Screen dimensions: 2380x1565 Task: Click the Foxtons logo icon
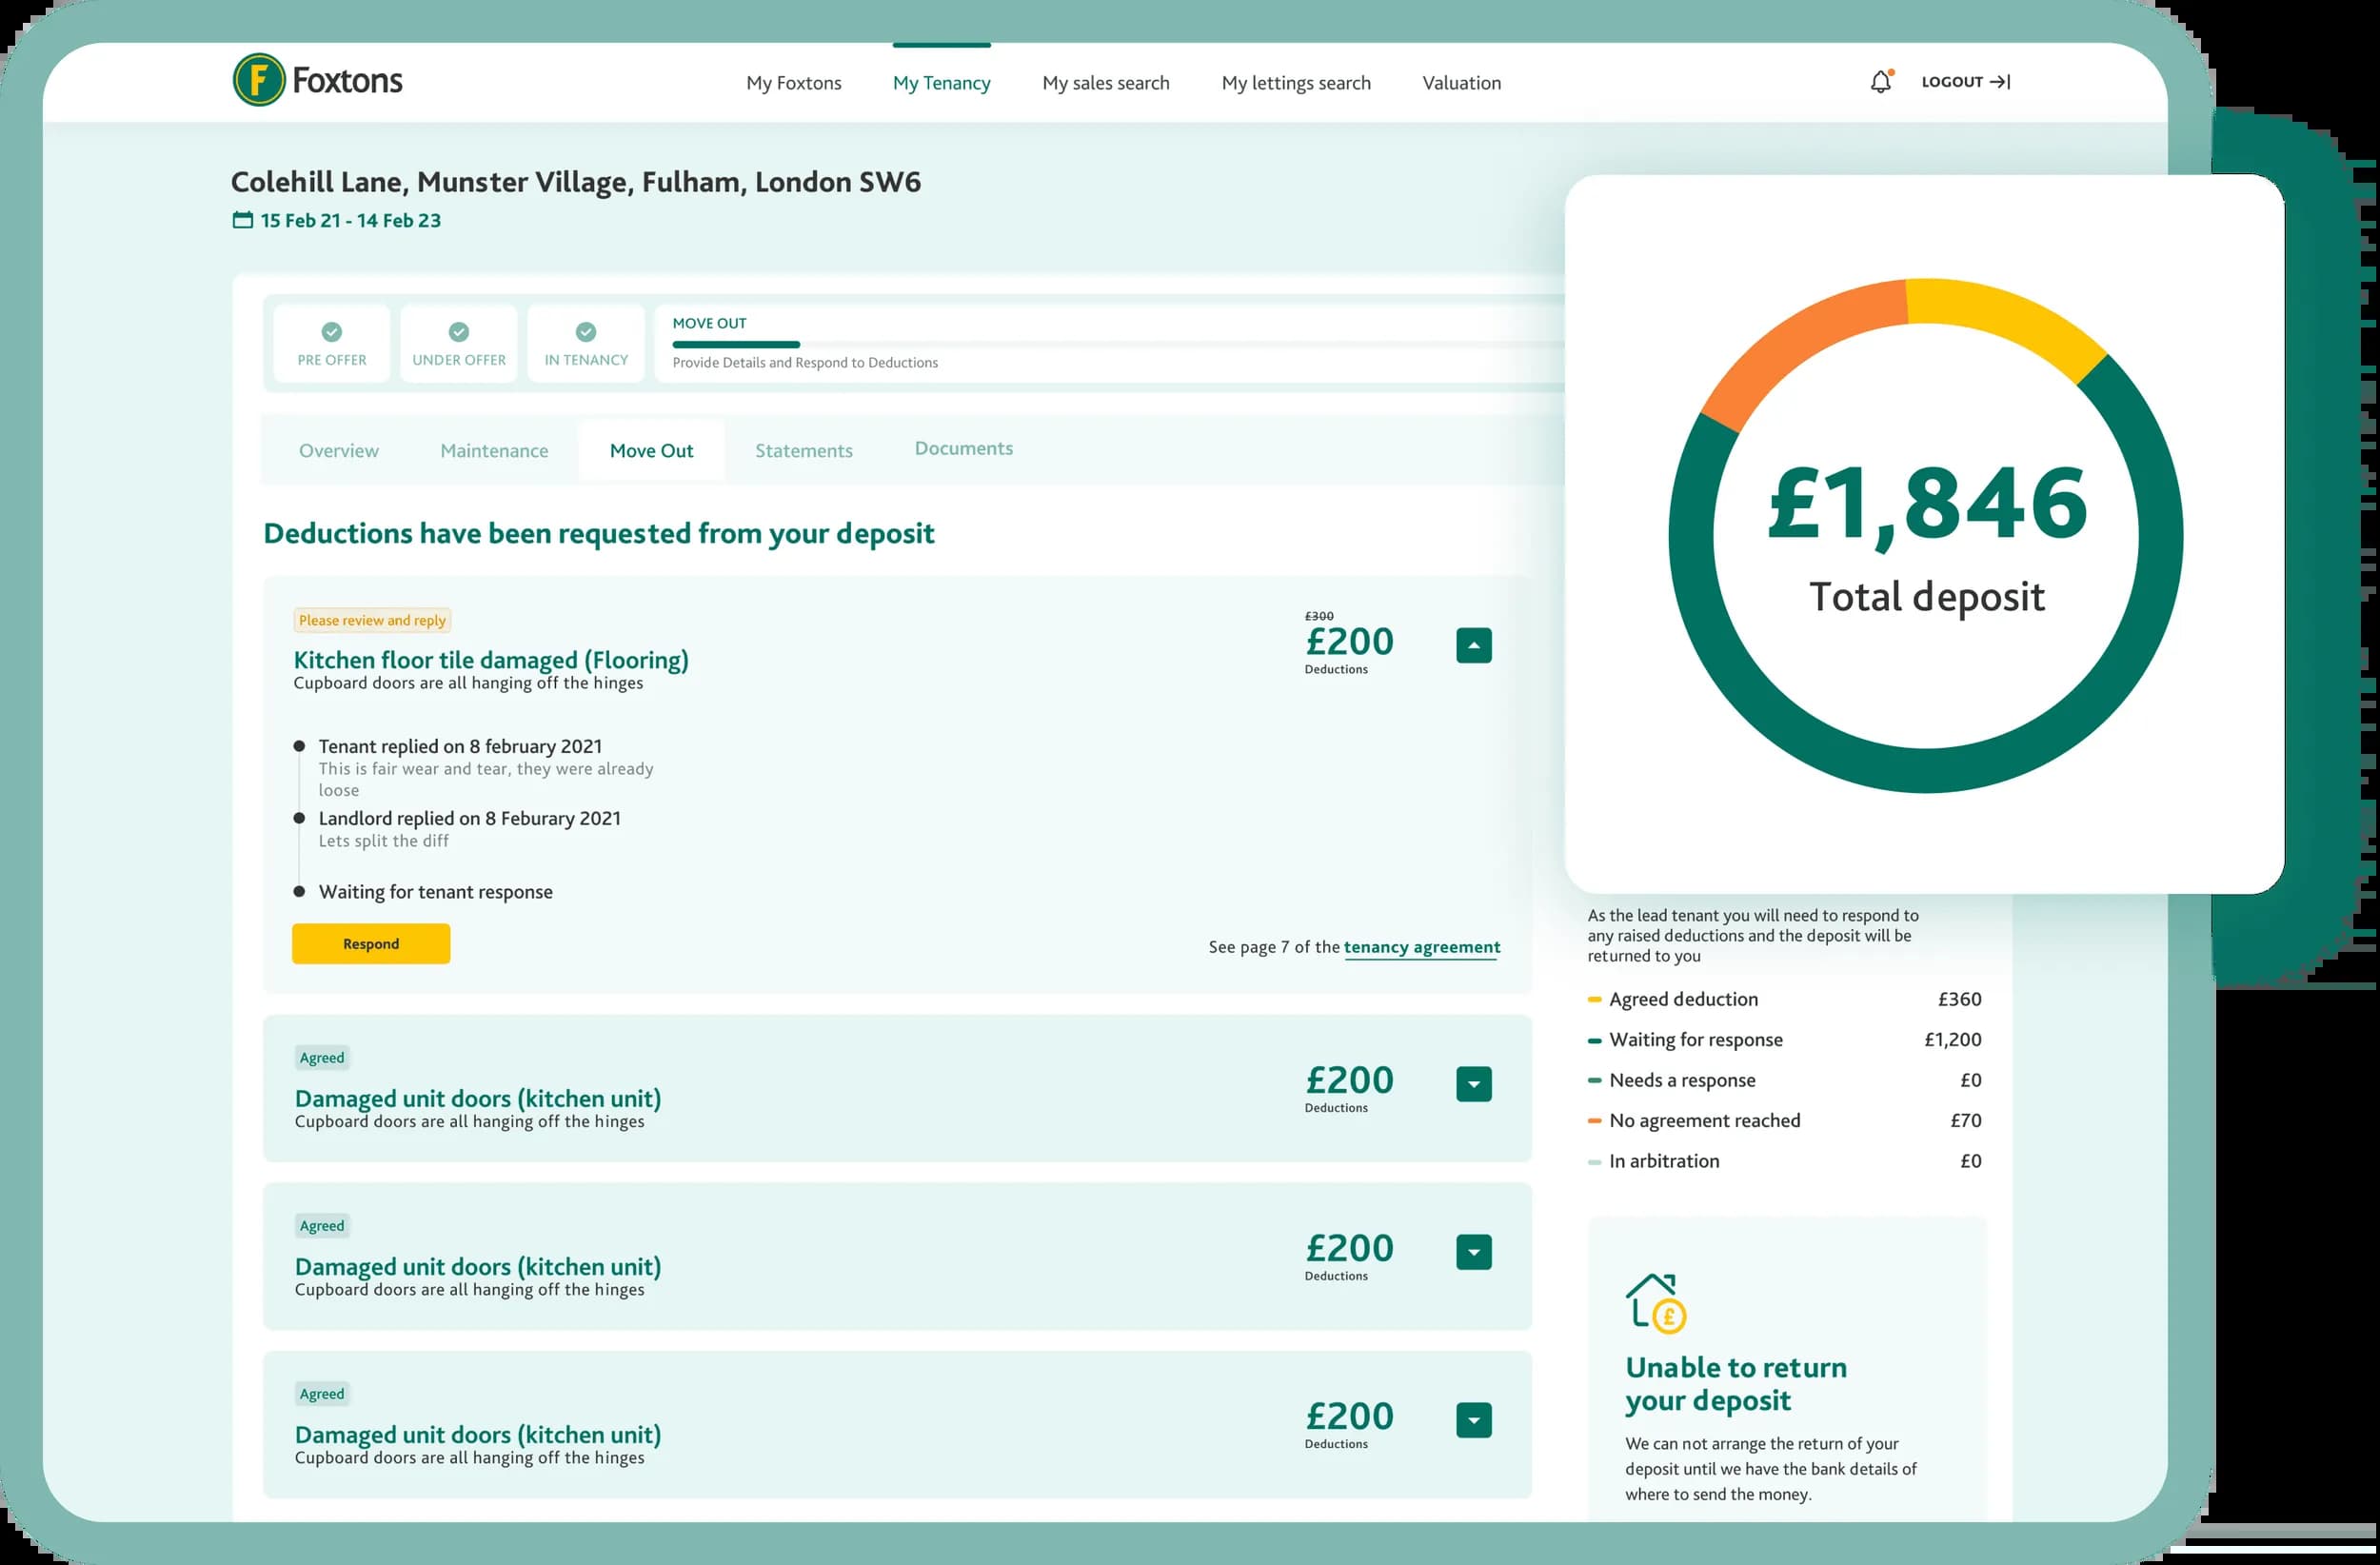[x=259, y=80]
